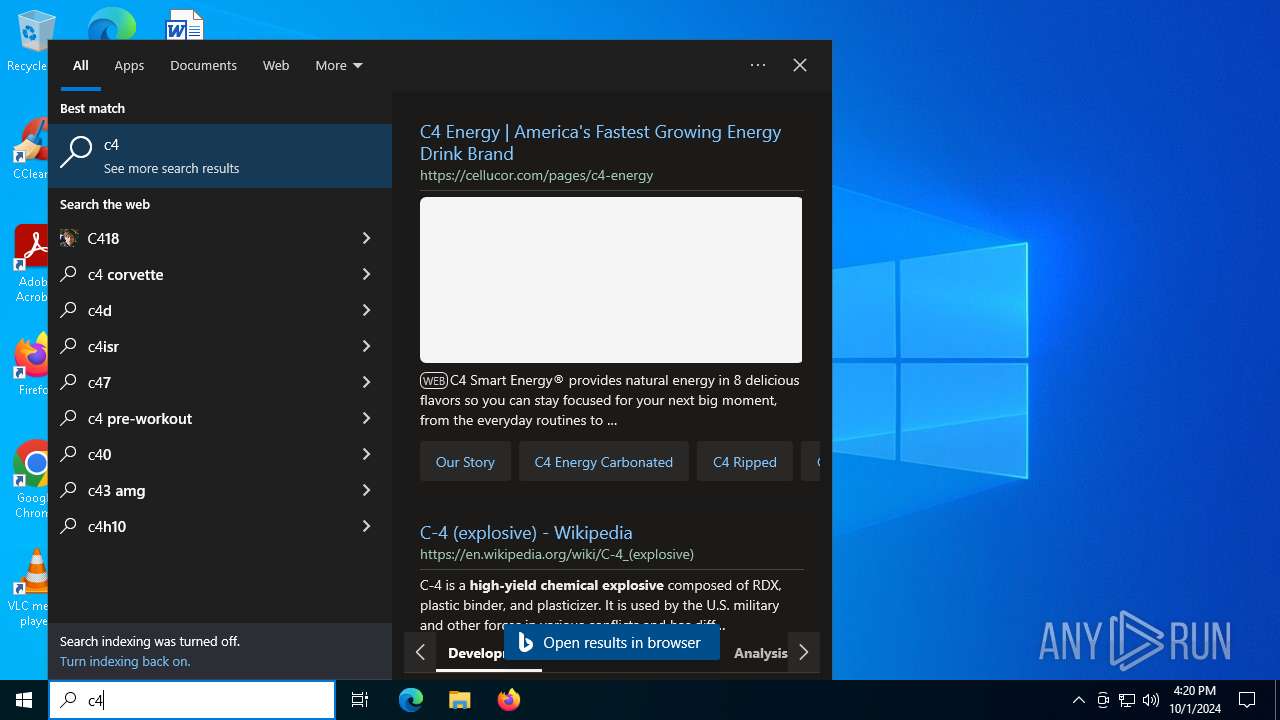Click the magnifier icon in the taskbar search box

click(68, 701)
